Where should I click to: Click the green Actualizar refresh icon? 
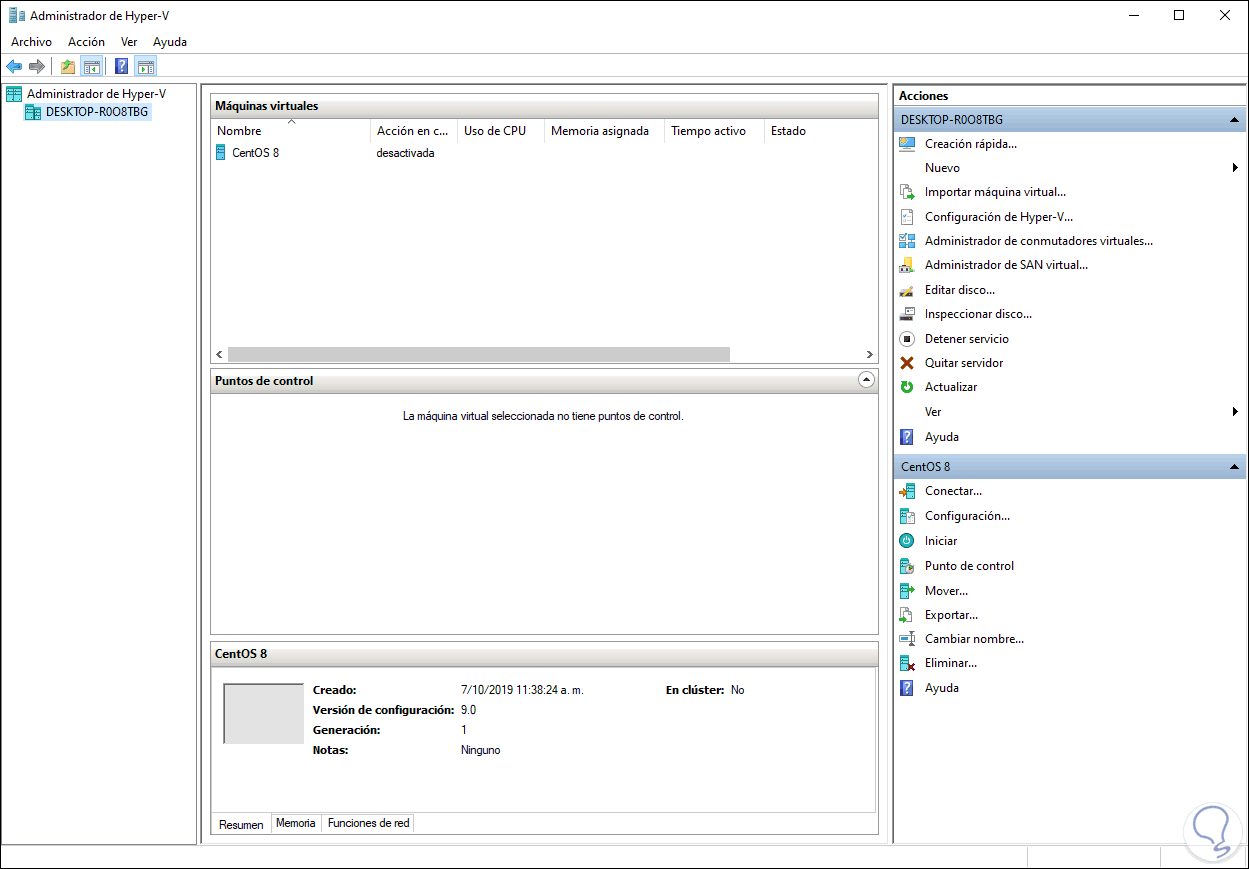point(907,387)
